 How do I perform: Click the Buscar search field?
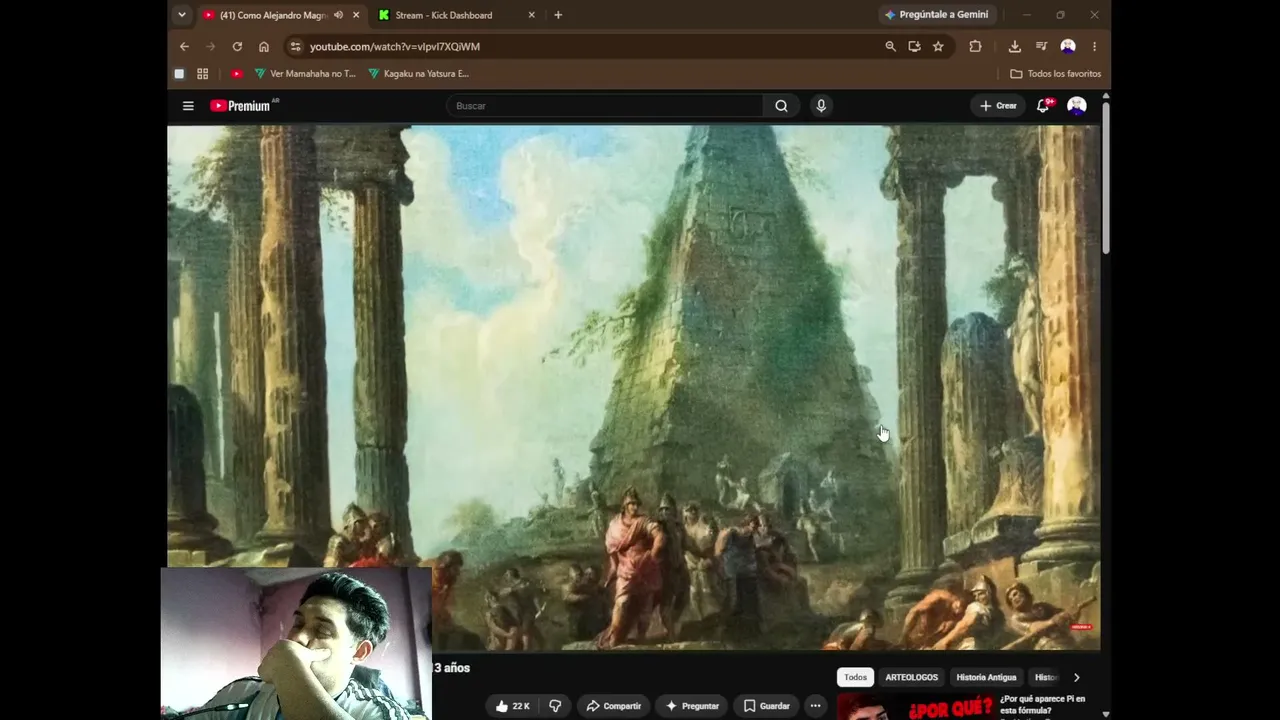click(x=605, y=106)
